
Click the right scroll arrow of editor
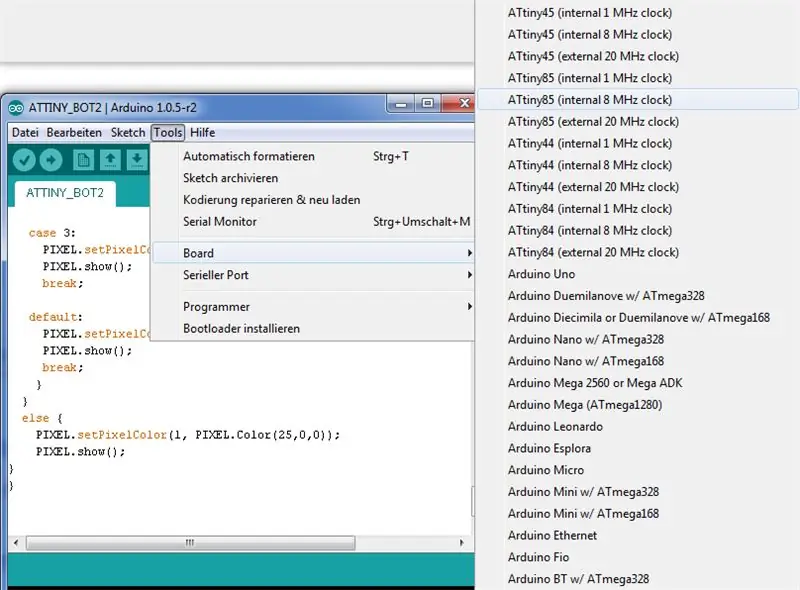point(462,543)
